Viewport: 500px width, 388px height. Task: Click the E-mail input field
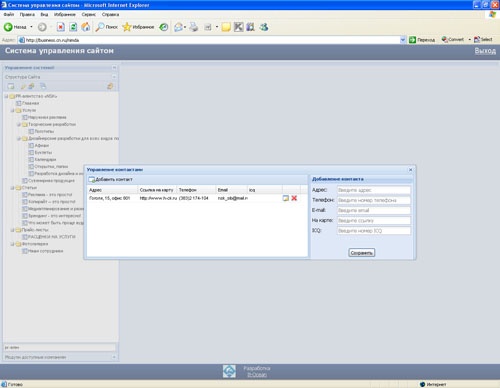pos(374,210)
